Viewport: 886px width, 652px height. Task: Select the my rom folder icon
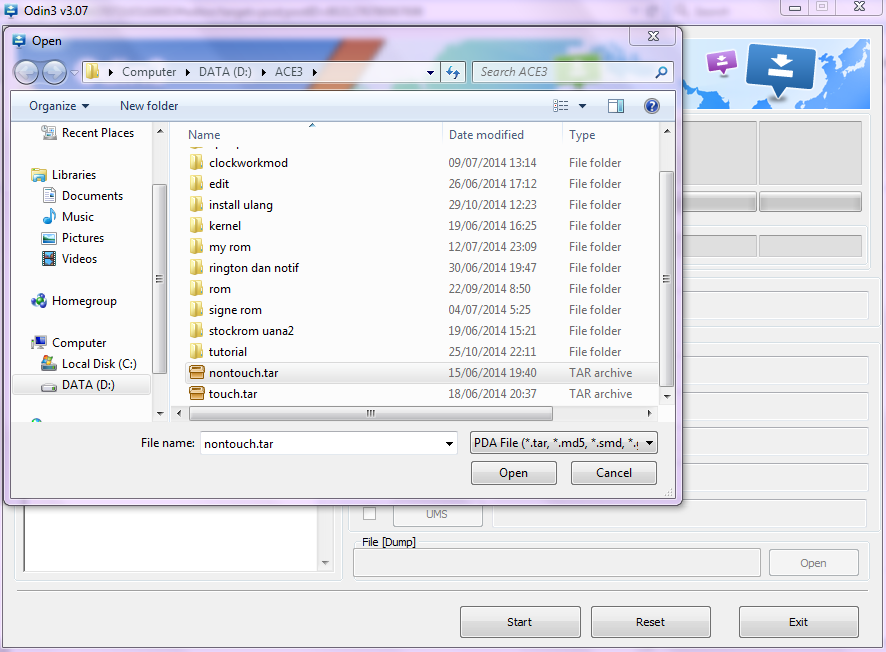click(x=196, y=247)
